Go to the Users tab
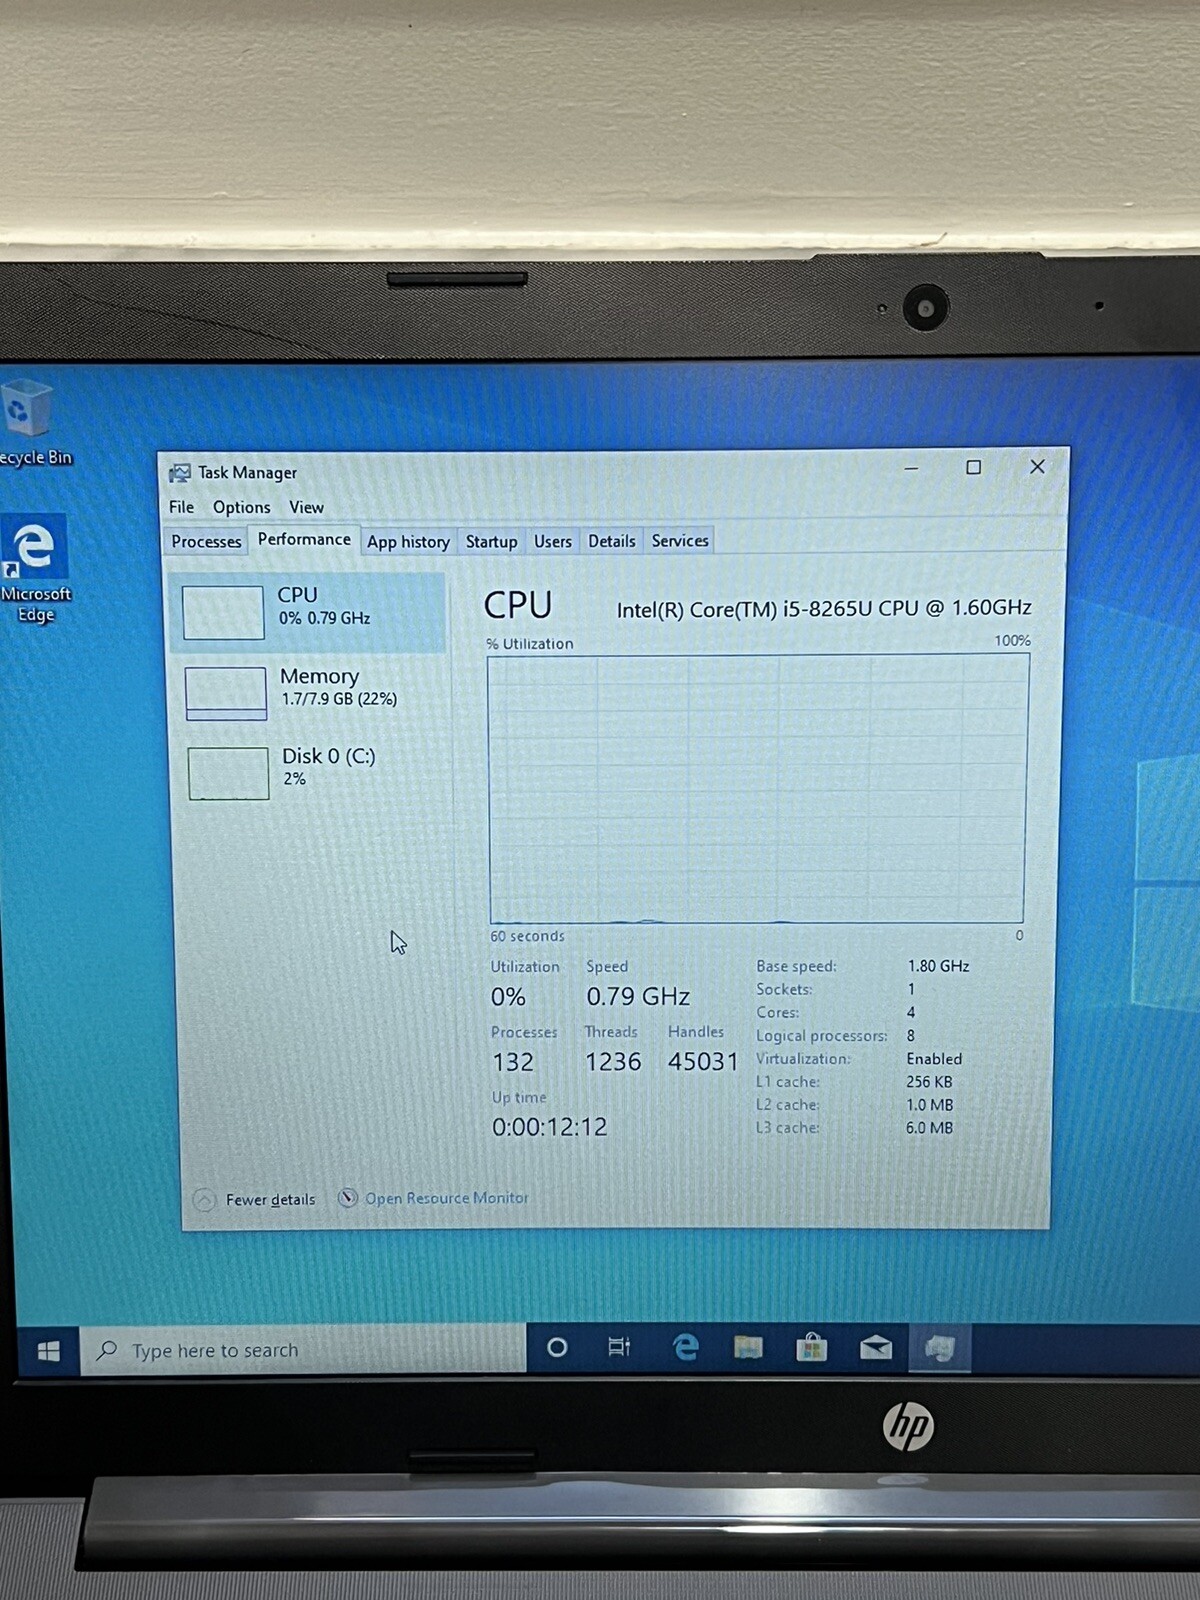 click(552, 541)
